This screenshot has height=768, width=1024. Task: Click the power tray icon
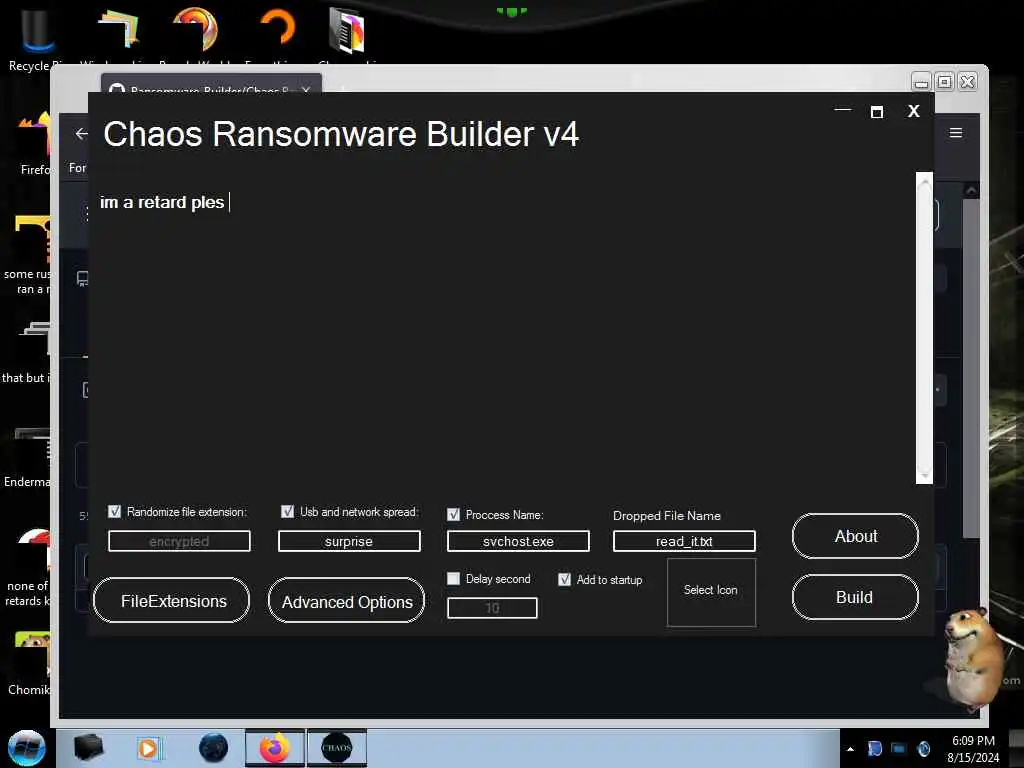click(x=923, y=748)
